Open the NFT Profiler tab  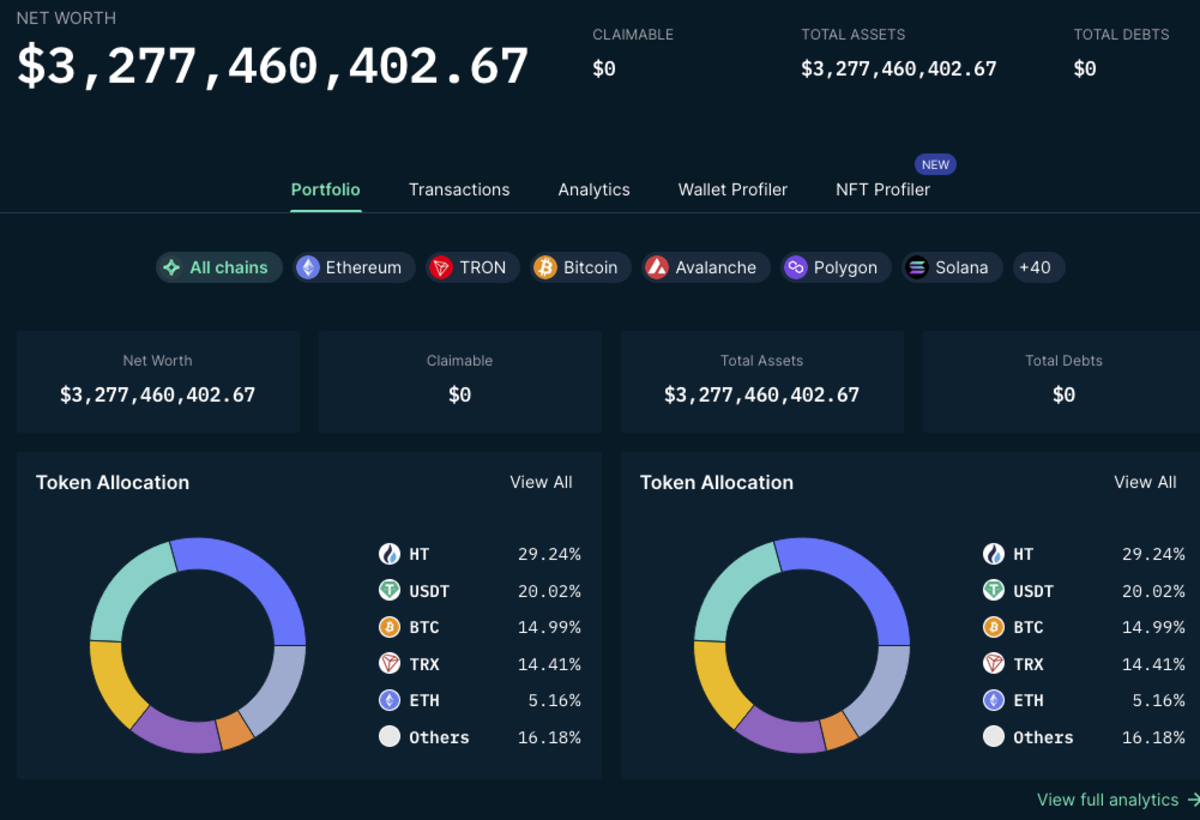coord(883,189)
